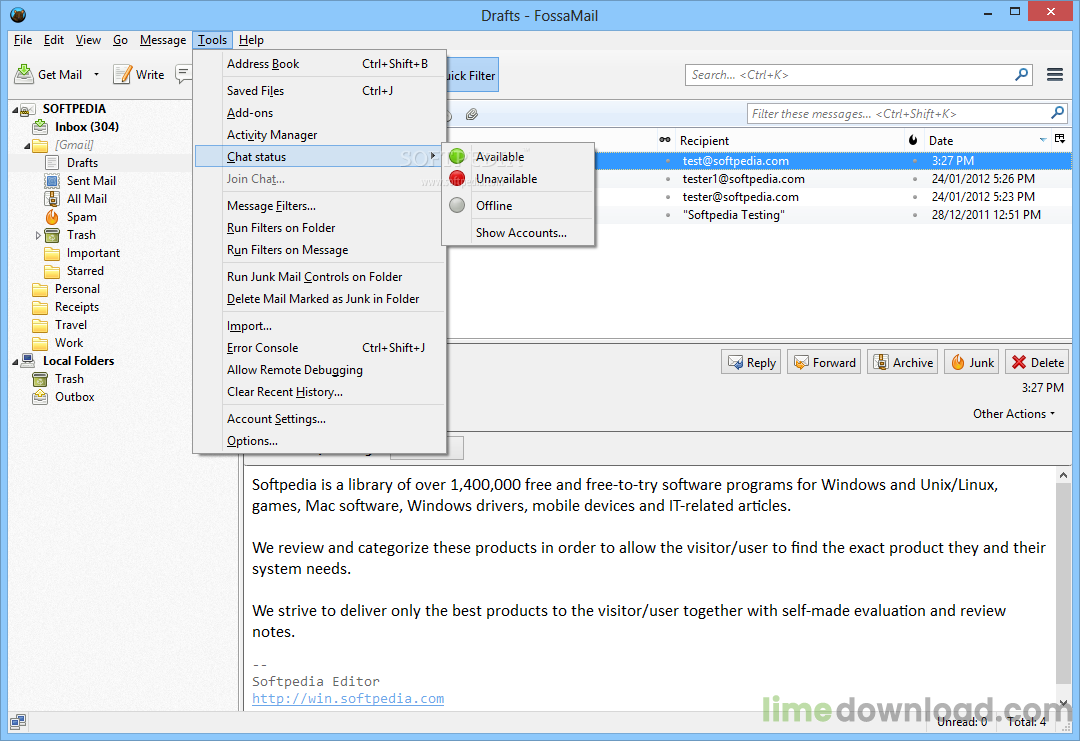The height and width of the screenshot is (741, 1080).
Task: Collapse the Local Folders tree
Action: (15, 361)
